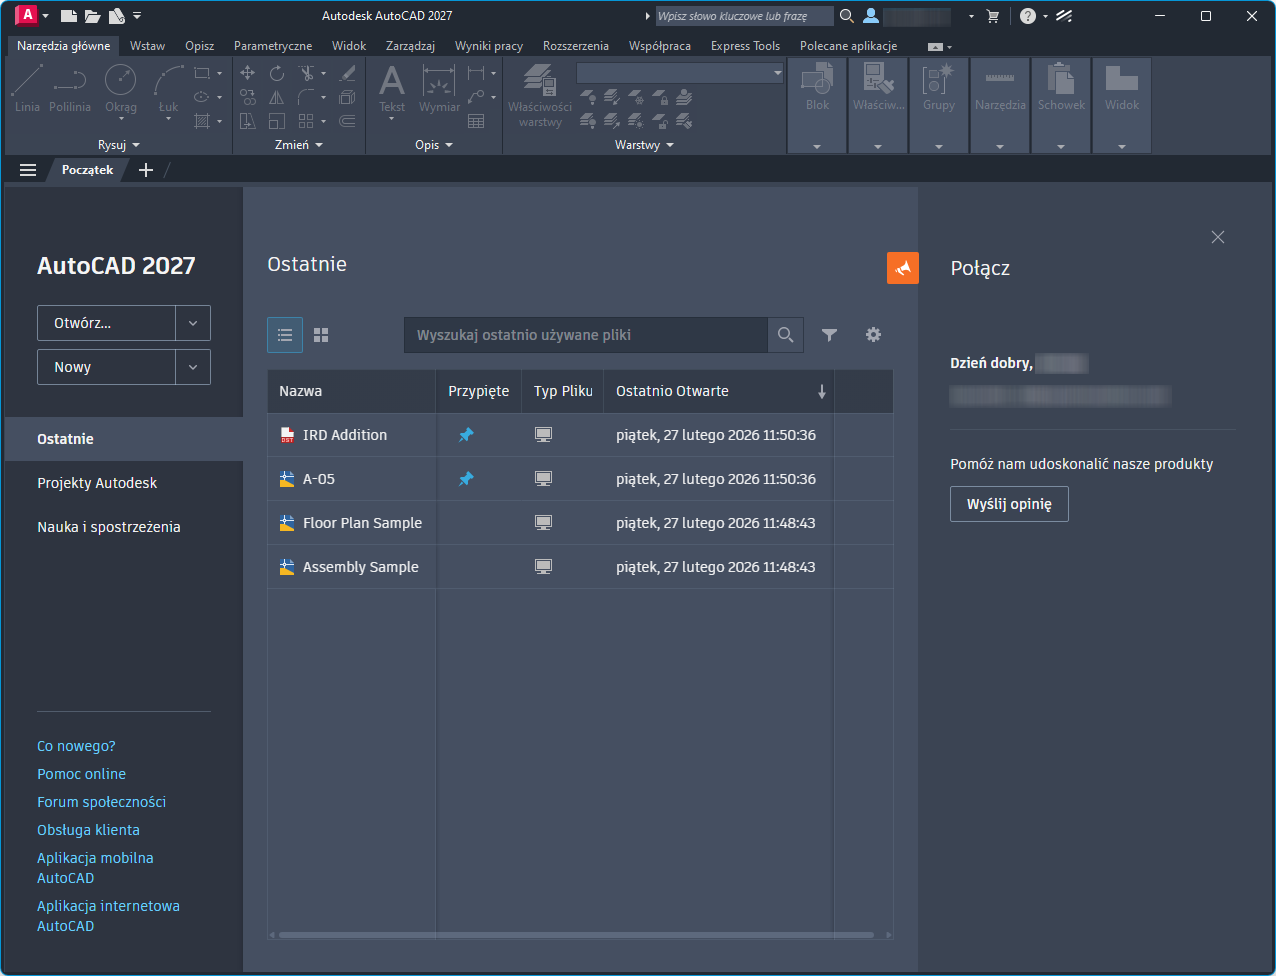
Task: Open the Obsługa klienta link
Action: tap(88, 830)
